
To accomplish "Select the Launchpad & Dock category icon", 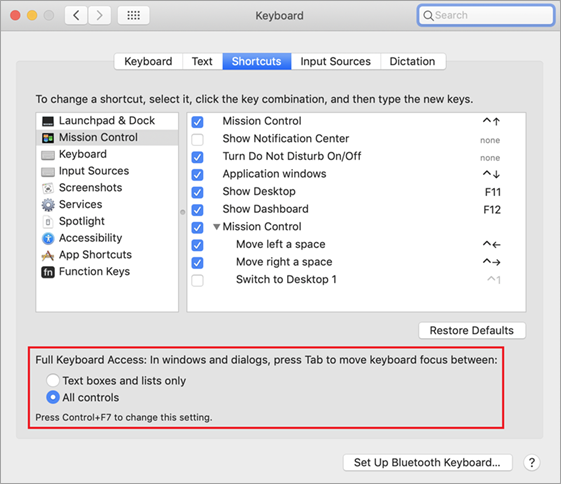I will click(x=48, y=121).
